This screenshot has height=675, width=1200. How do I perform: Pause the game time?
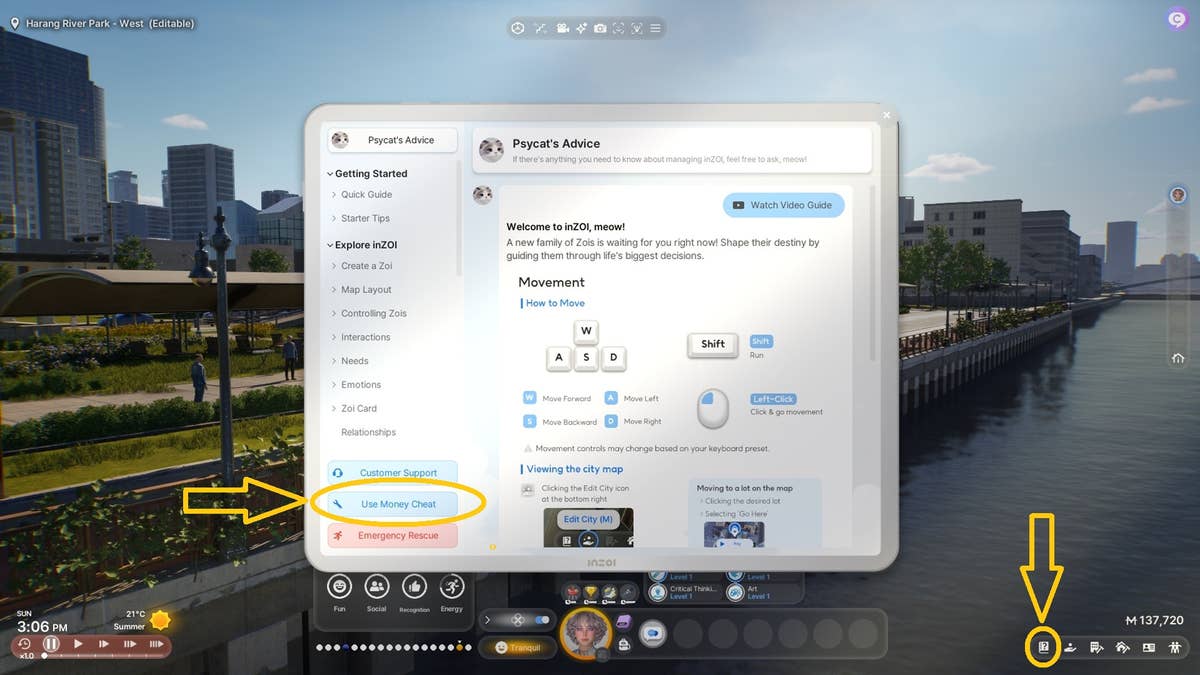click(x=51, y=644)
